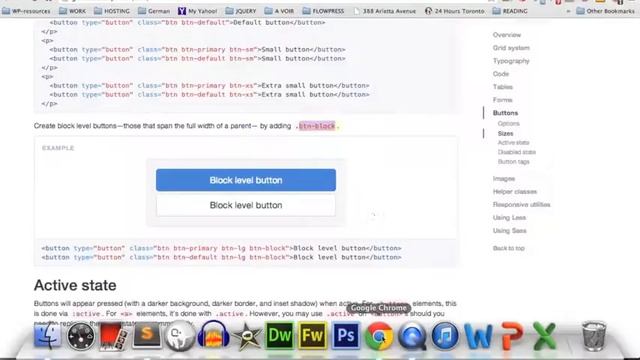
Task: Open the Trash in the dock
Action: (x=593, y=336)
